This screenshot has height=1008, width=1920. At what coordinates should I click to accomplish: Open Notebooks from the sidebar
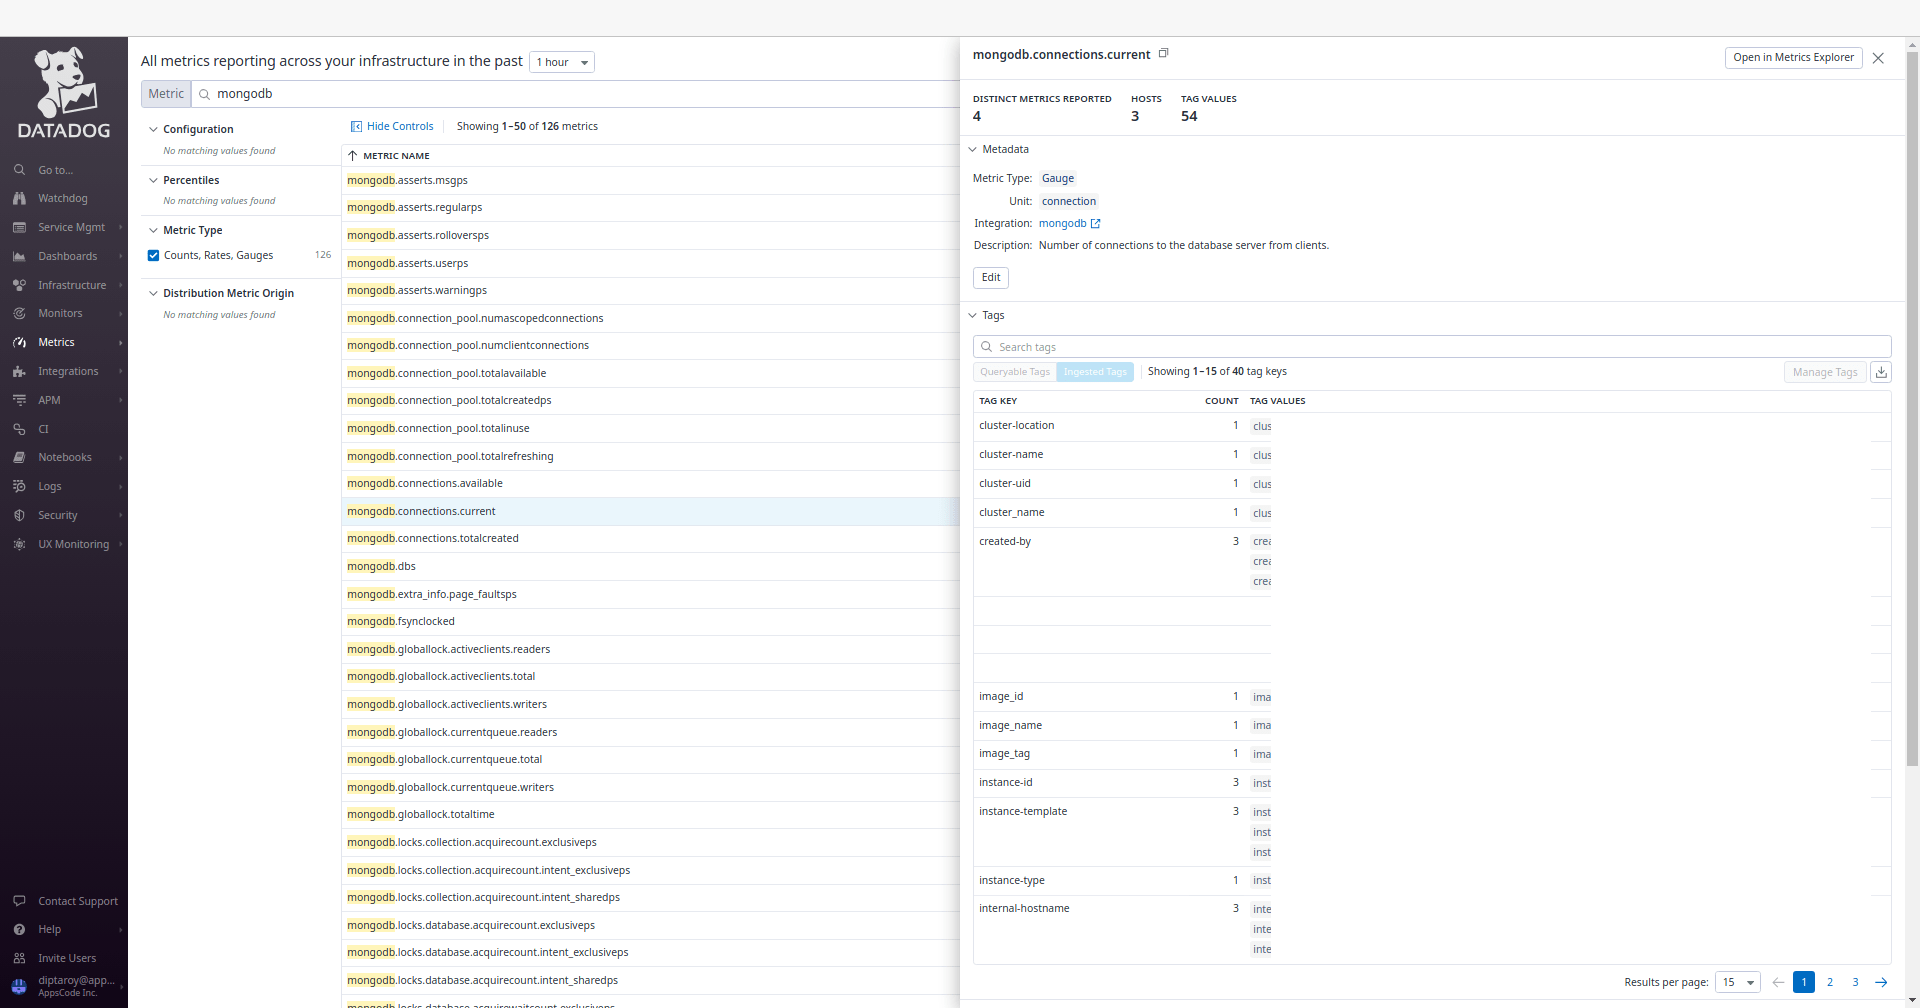tap(64, 457)
